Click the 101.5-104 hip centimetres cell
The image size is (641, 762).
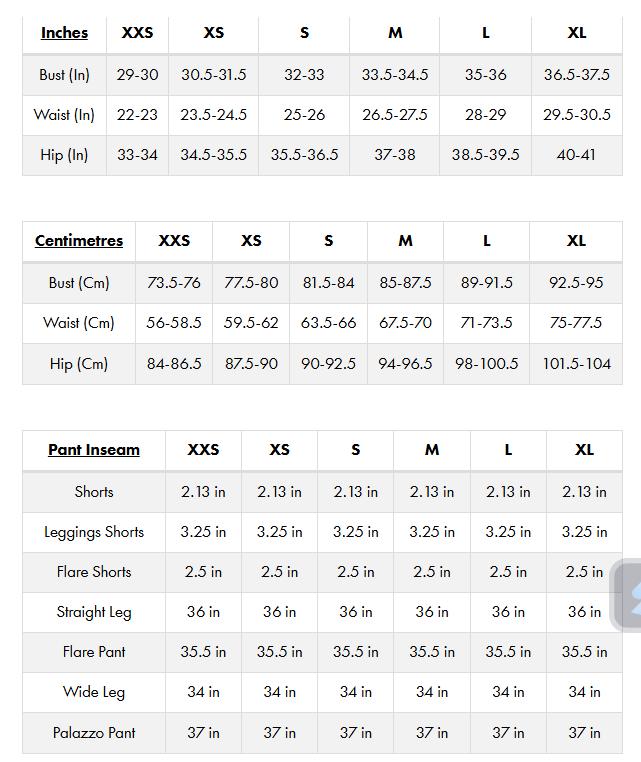tap(577, 364)
